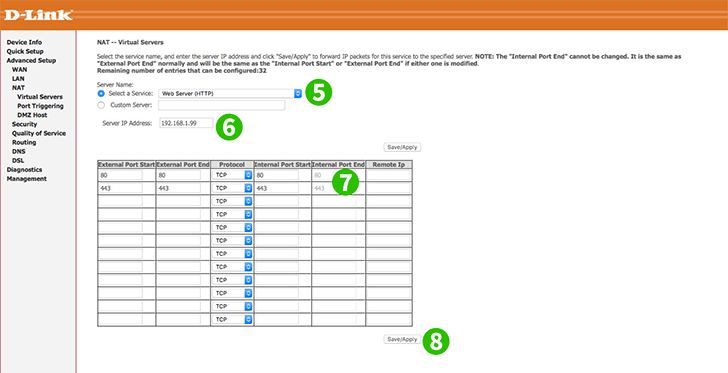Viewport: 728px width, 373px height.
Task: Click the Internal Port Start field containing 443
Action: coord(277,188)
